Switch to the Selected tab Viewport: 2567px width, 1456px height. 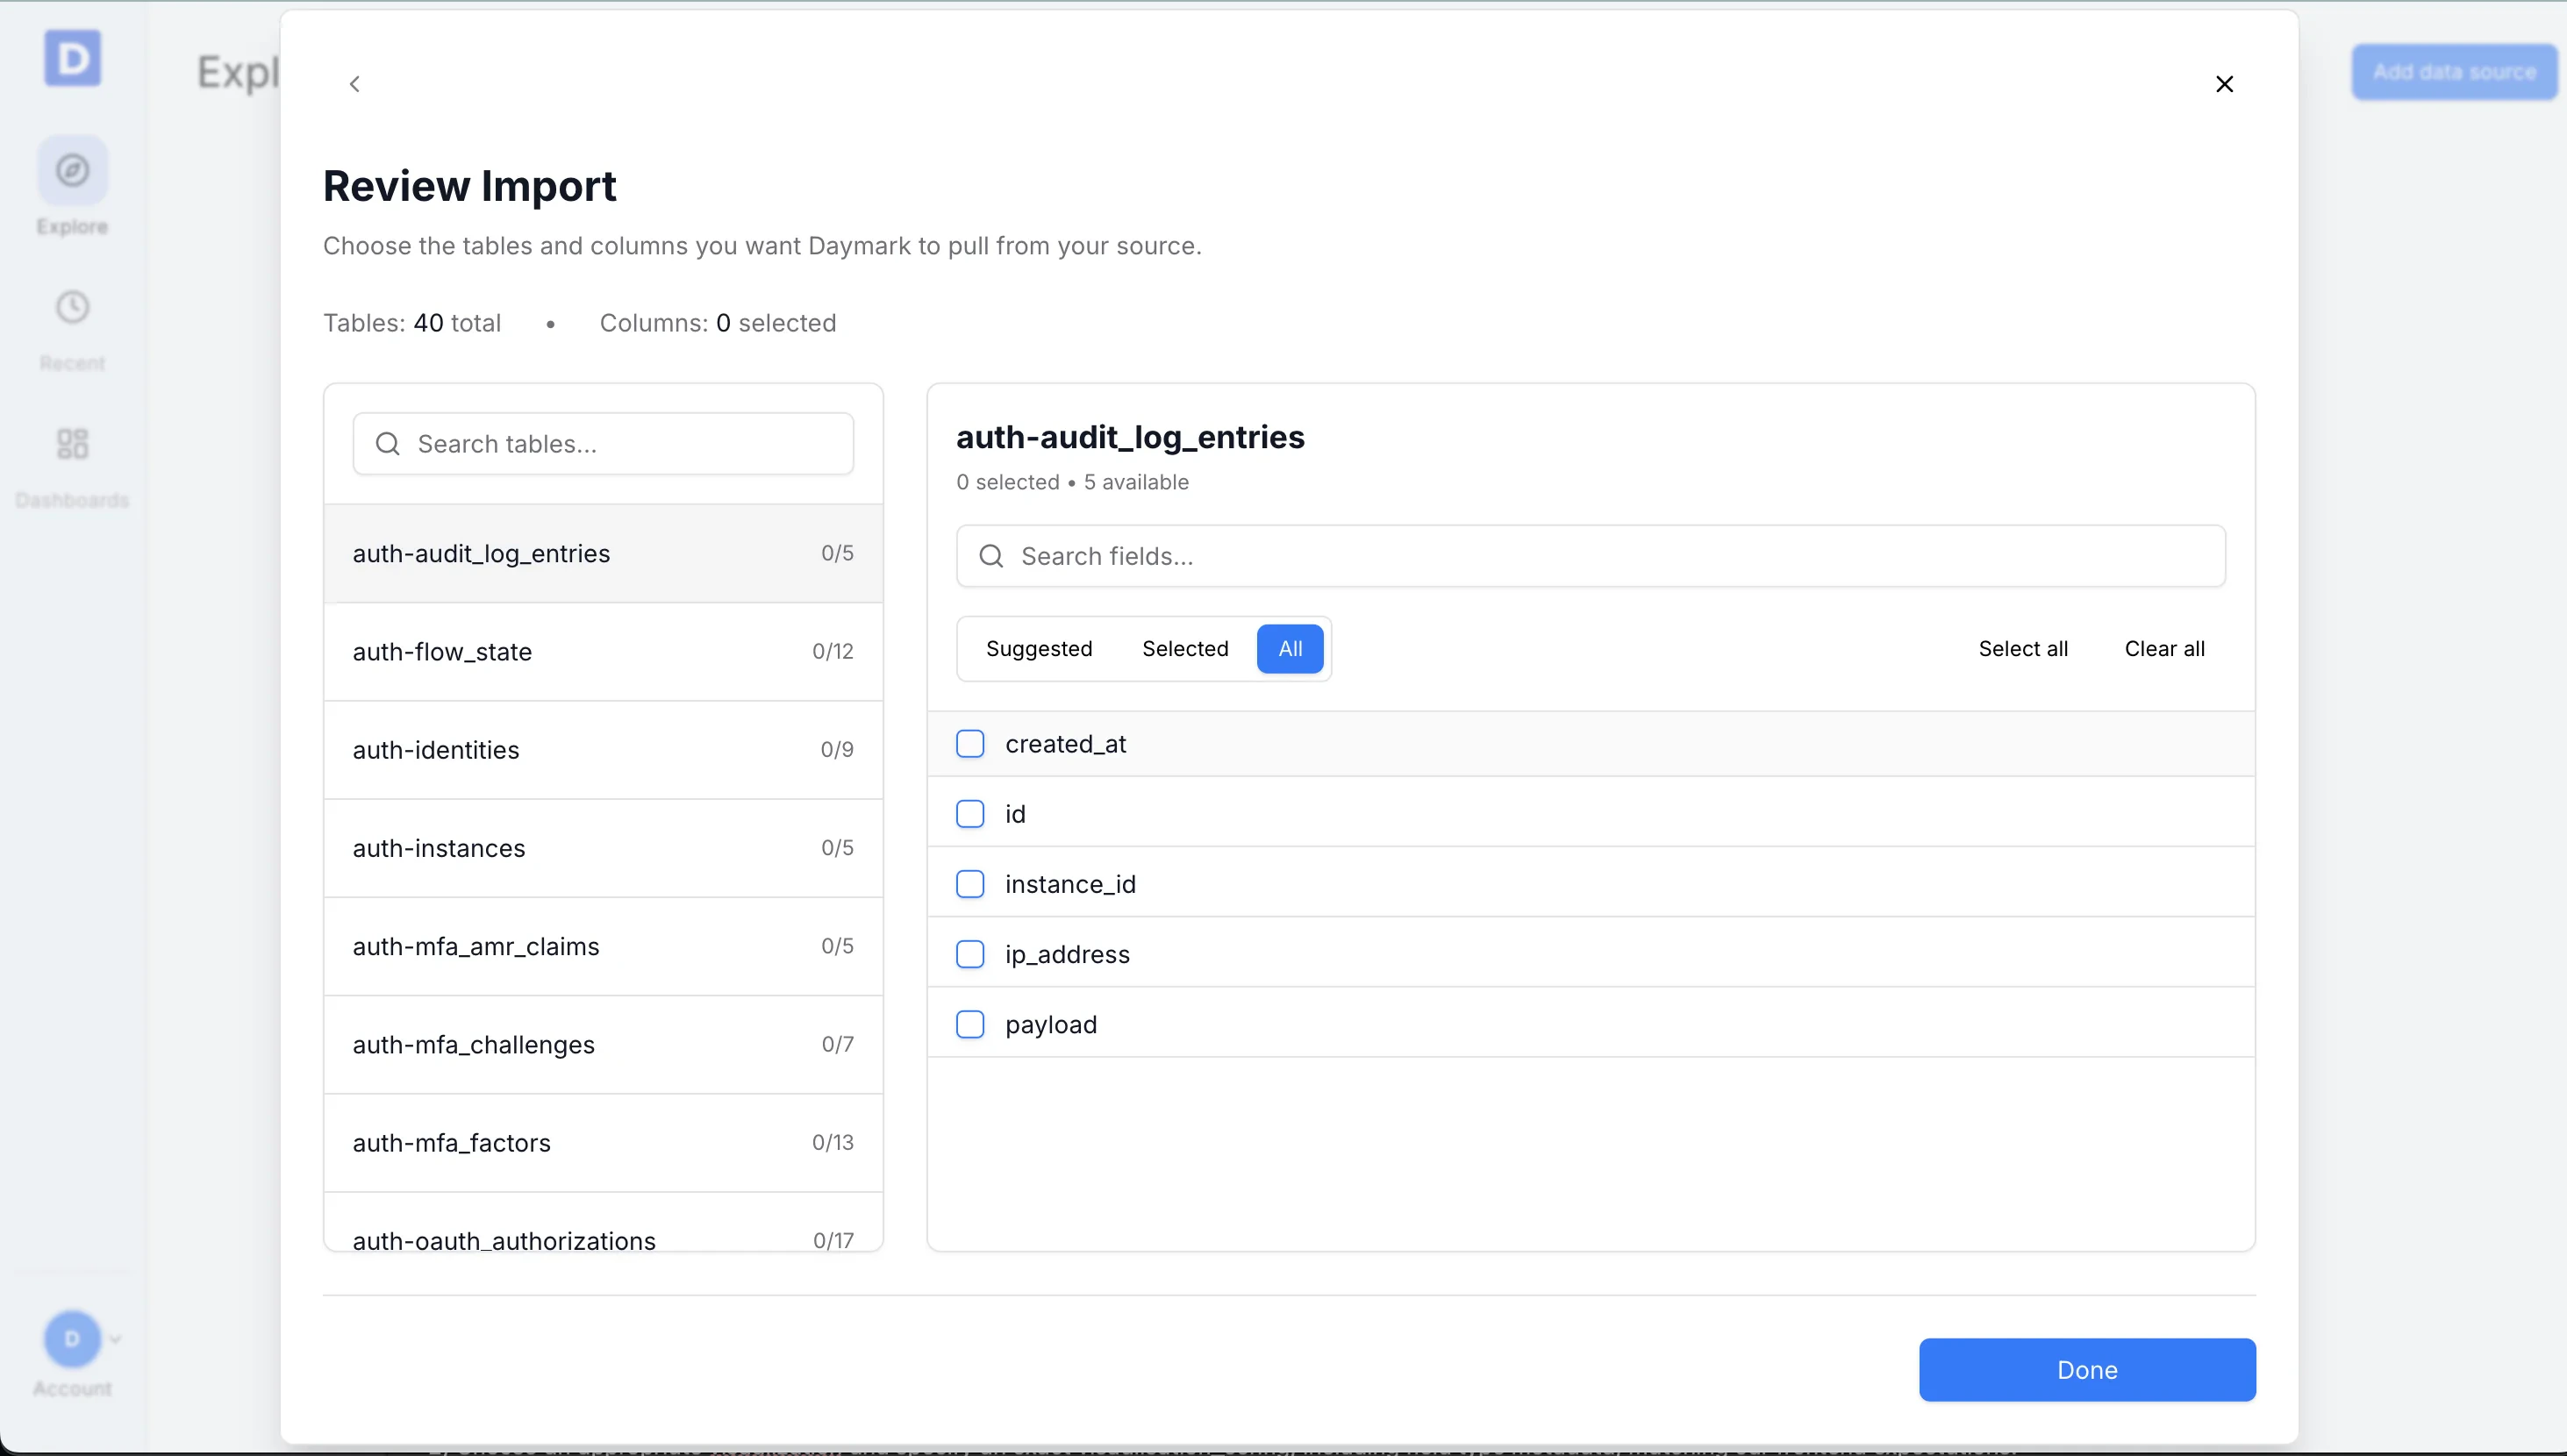tap(1184, 648)
